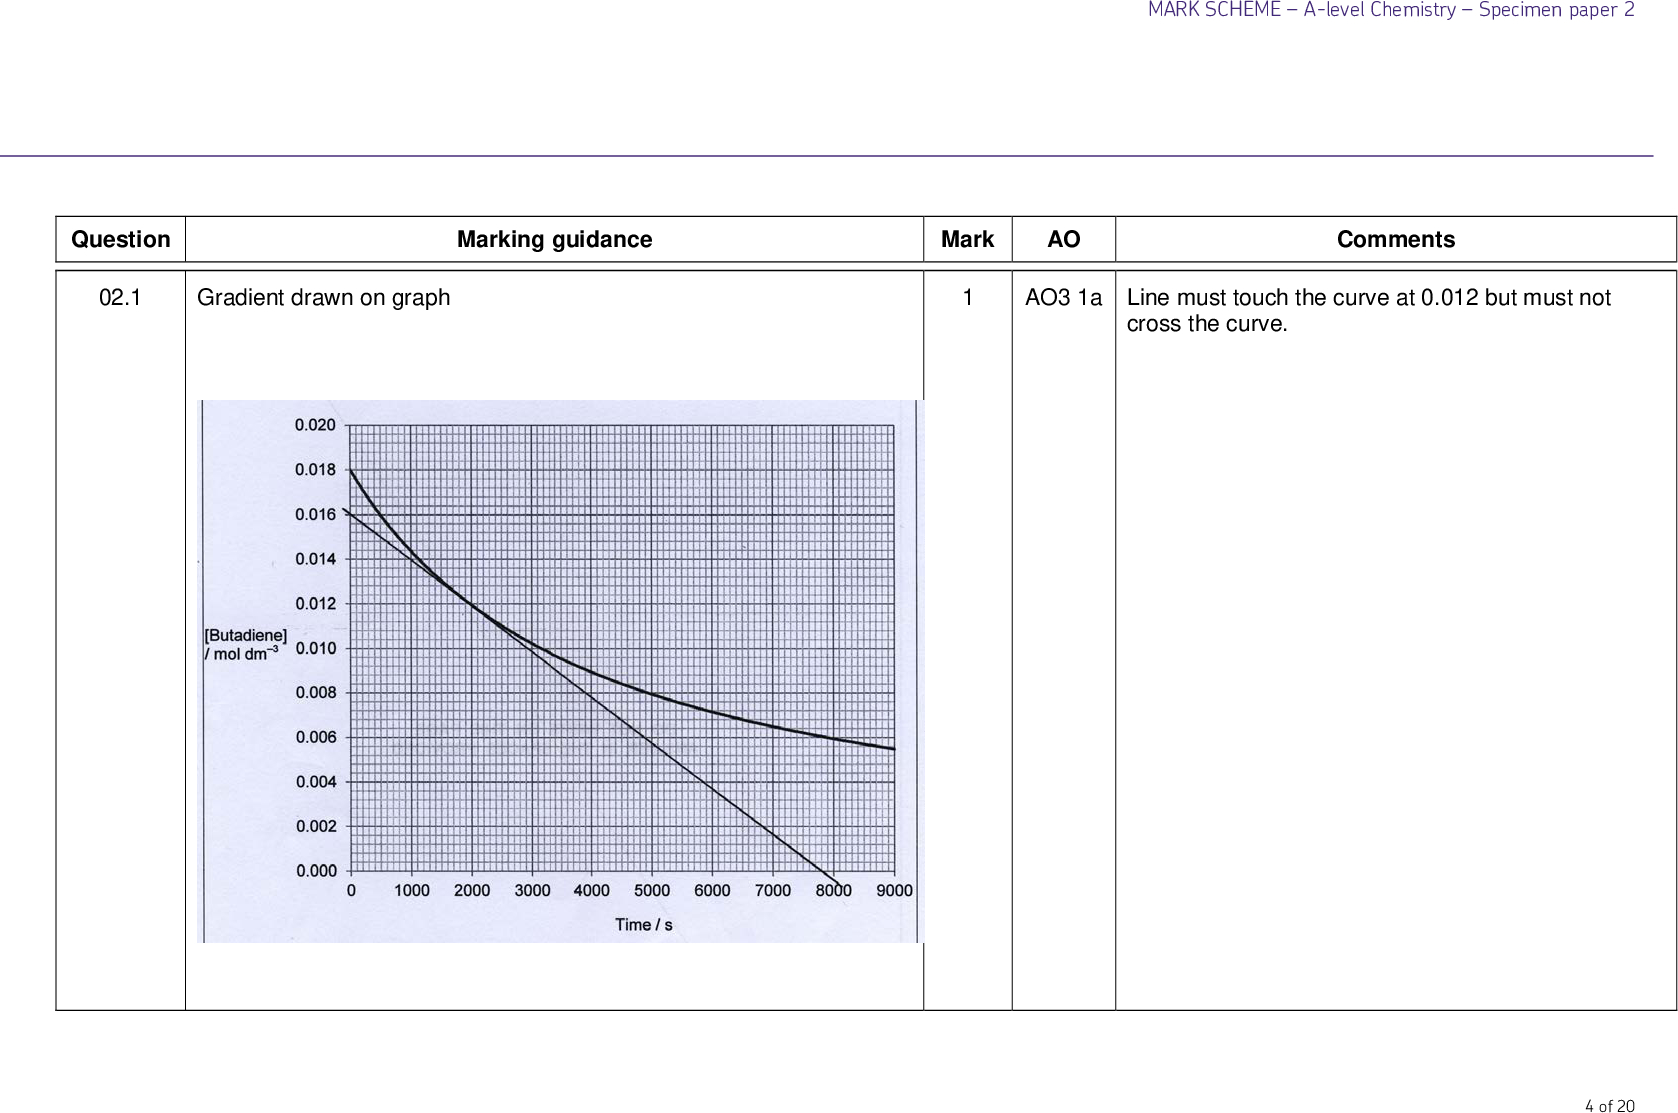Select the text Gradient drawn on graph
Screen dimensions: 1678x1113
coord(323,296)
